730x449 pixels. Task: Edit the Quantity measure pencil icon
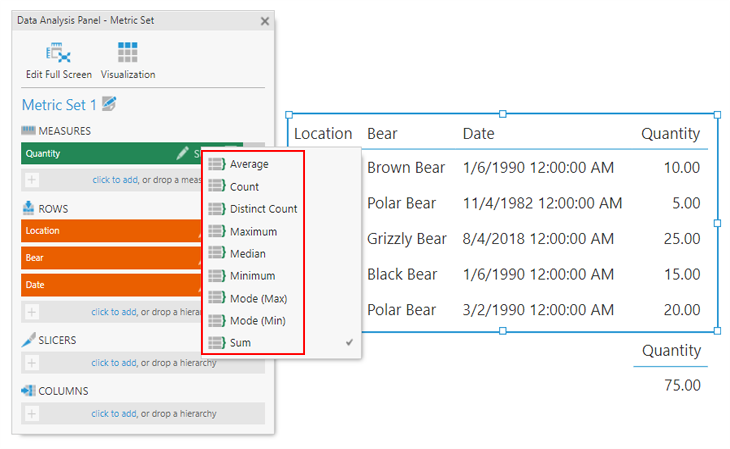(x=182, y=153)
